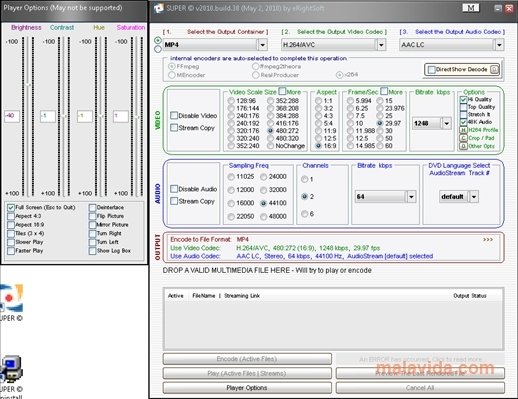Click Preview The Last Rendered File button

[420, 373]
